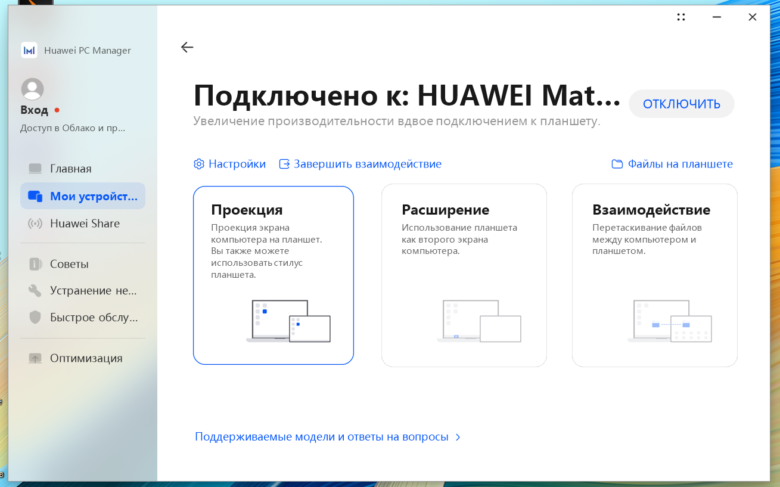Open the Настройки link
Screen dimensions: 780x487
pos(237,164)
